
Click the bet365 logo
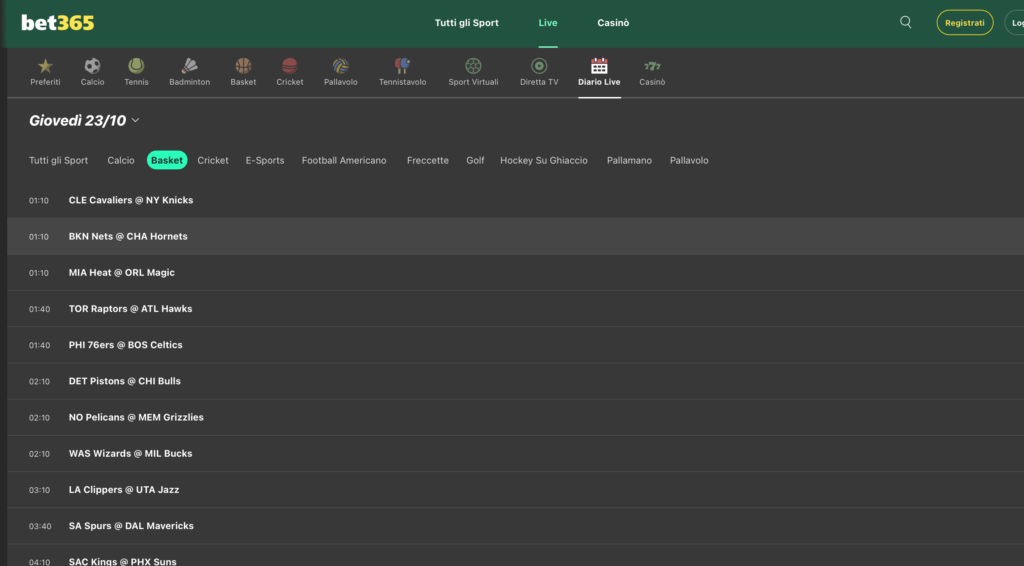pyautogui.click(x=58, y=22)
